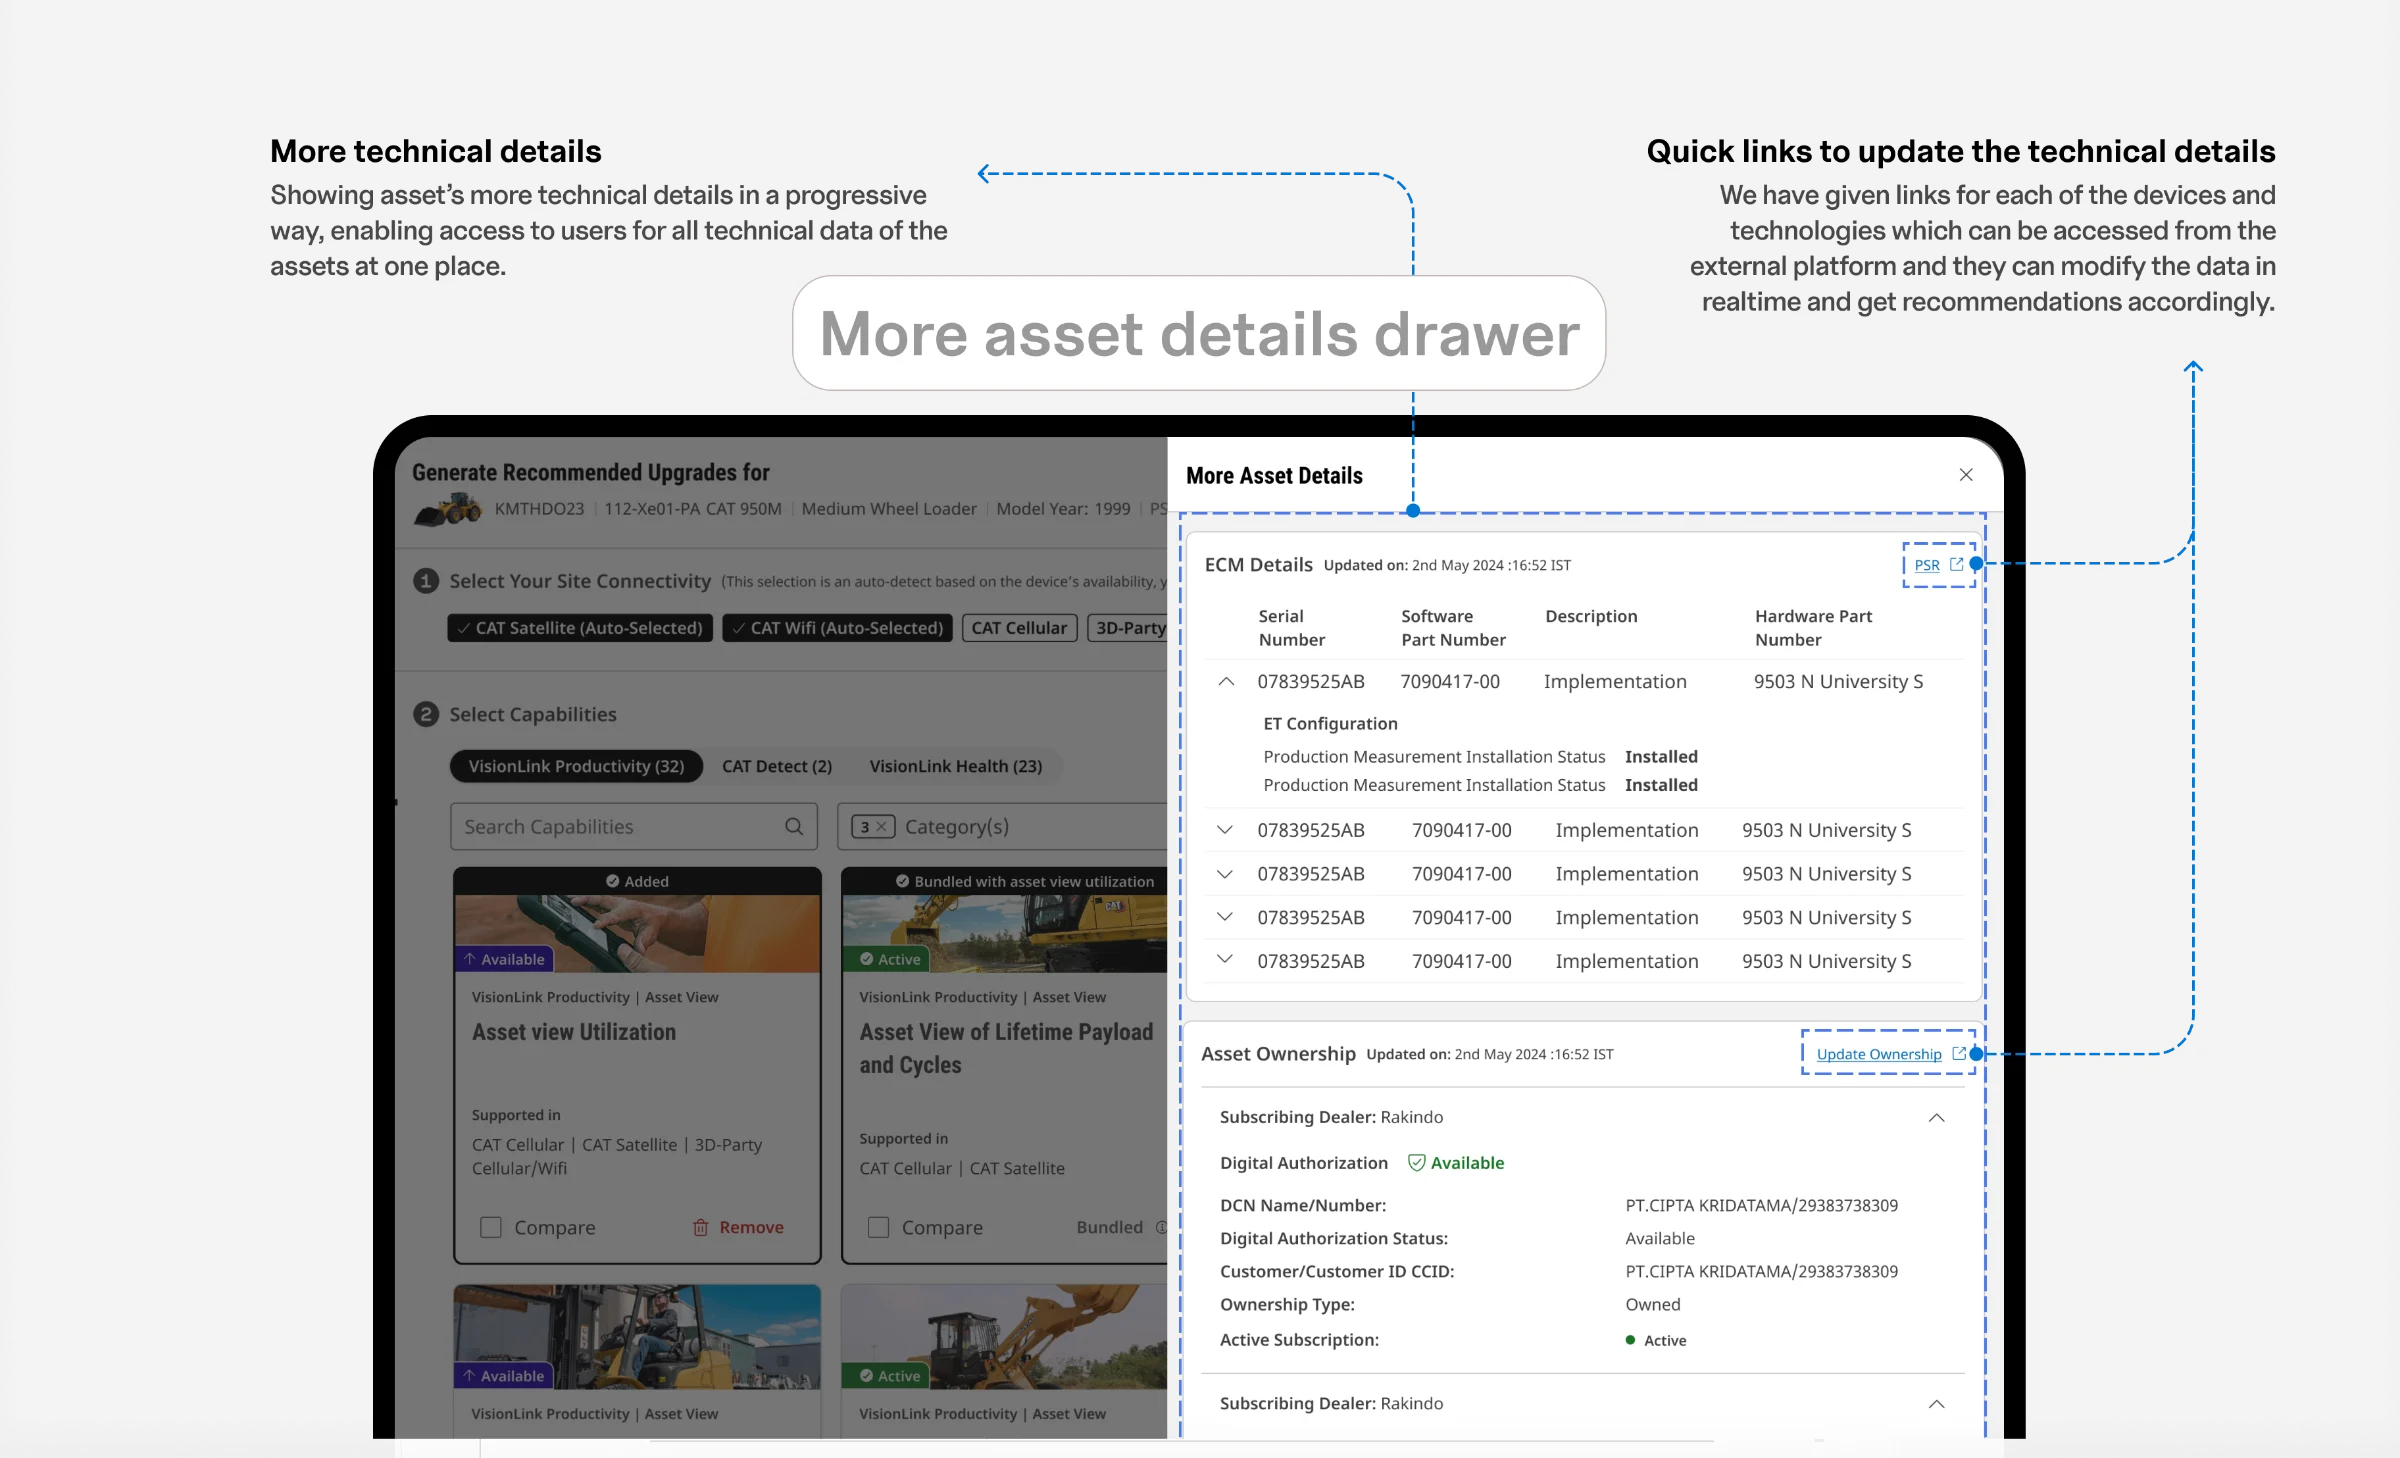Click the green Active subscription status dot
Image resolution: width=2400 pixels, height=1458 pixels.
coord(1631,1340)
